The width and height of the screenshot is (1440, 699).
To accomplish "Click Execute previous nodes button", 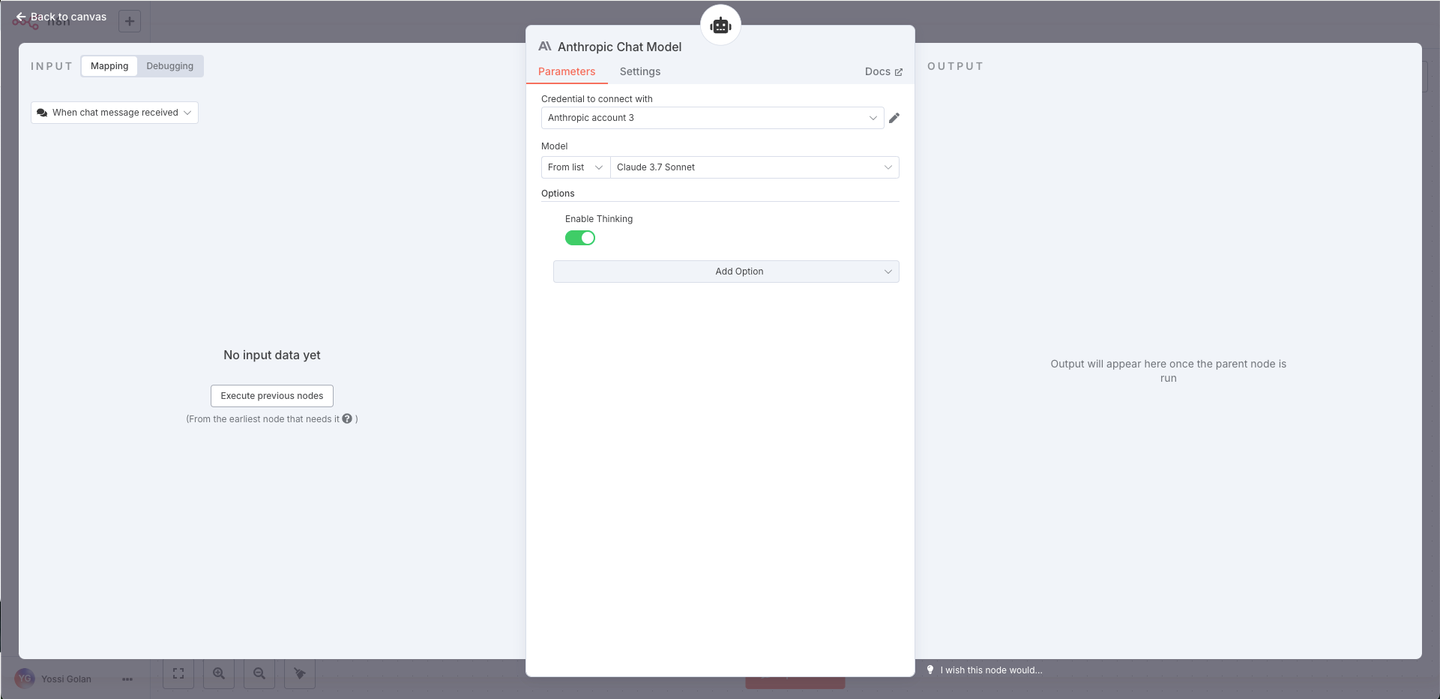I will (x=272, y=396).
